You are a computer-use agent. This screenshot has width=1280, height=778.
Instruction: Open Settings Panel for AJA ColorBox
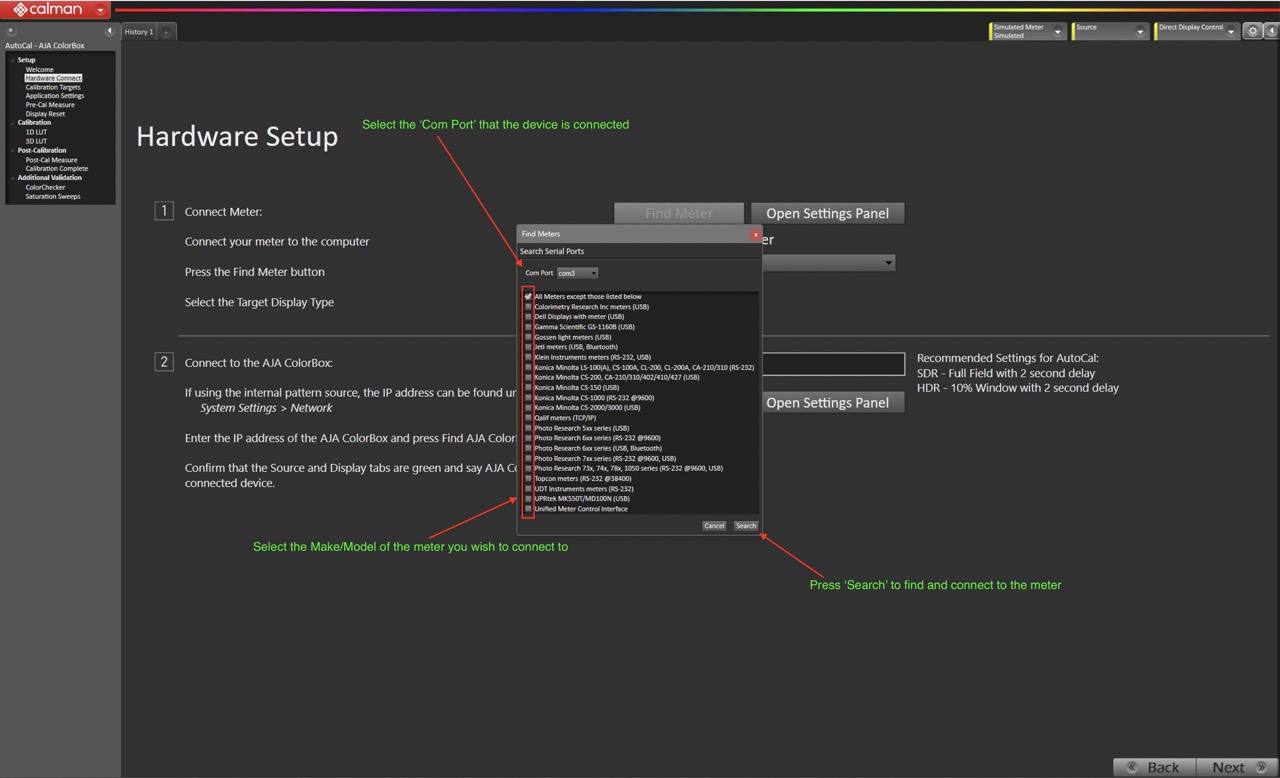tap(827, 402)
